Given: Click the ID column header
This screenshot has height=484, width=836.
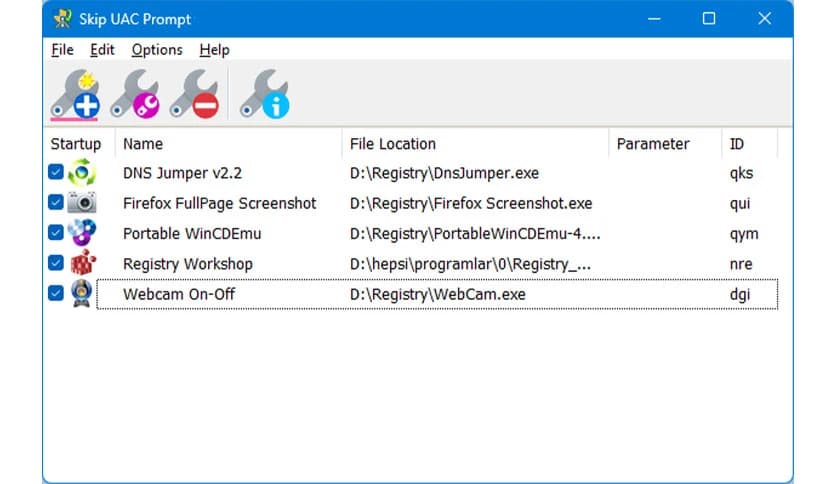Looking at the screenshot, I should coord(750,143).
